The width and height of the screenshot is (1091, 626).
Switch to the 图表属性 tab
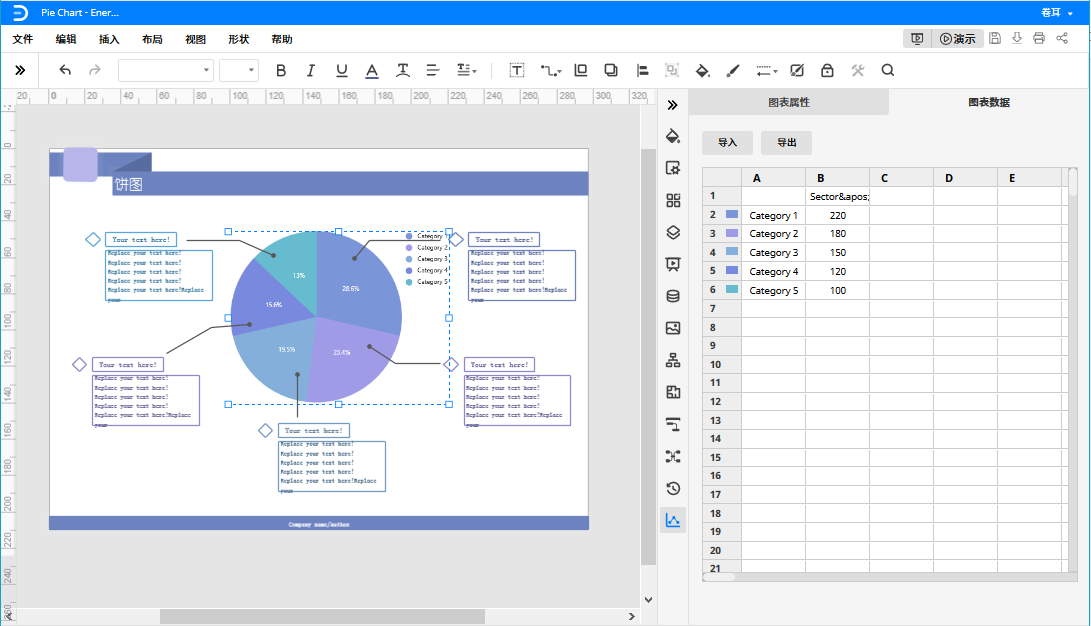point(788,102)
